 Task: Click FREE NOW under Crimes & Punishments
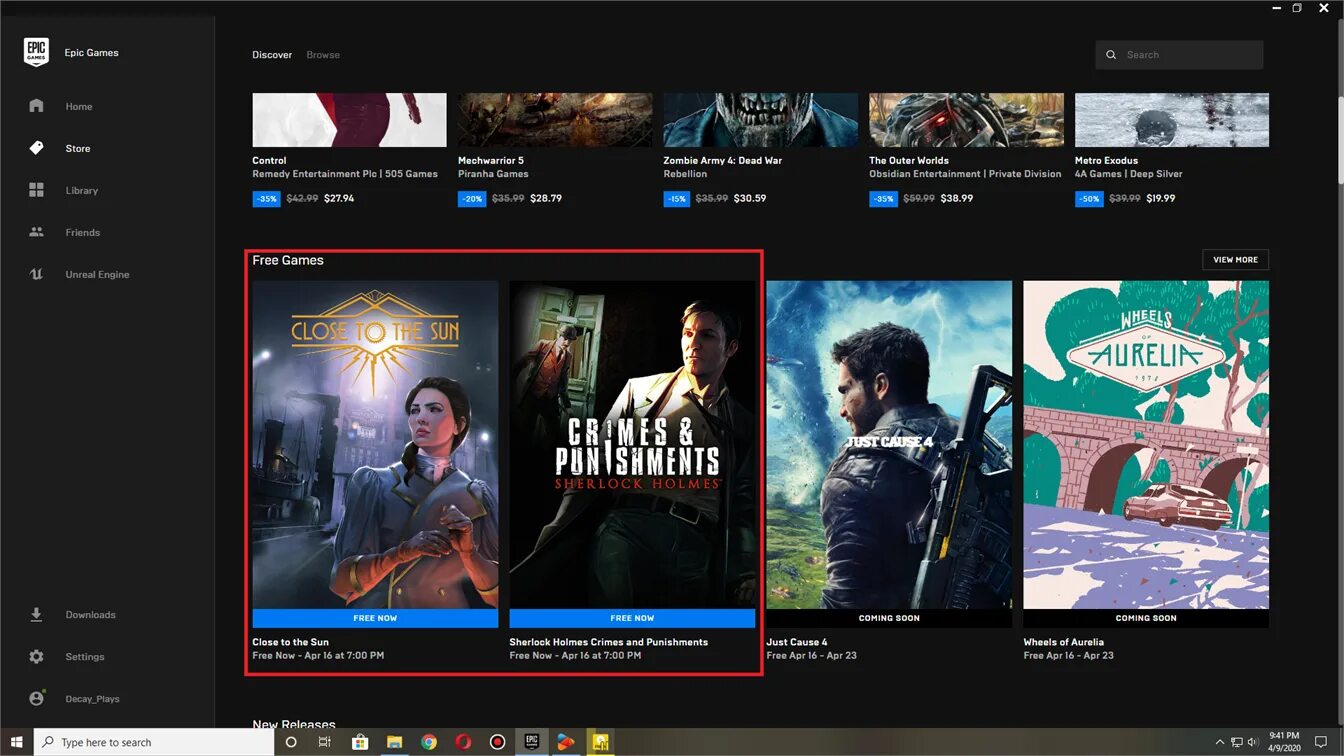click(632, 618)
